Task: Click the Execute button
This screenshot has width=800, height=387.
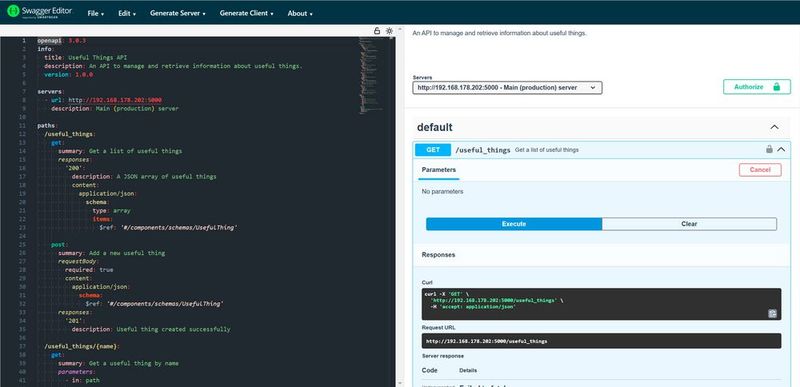Action: [x=514, y=224]
